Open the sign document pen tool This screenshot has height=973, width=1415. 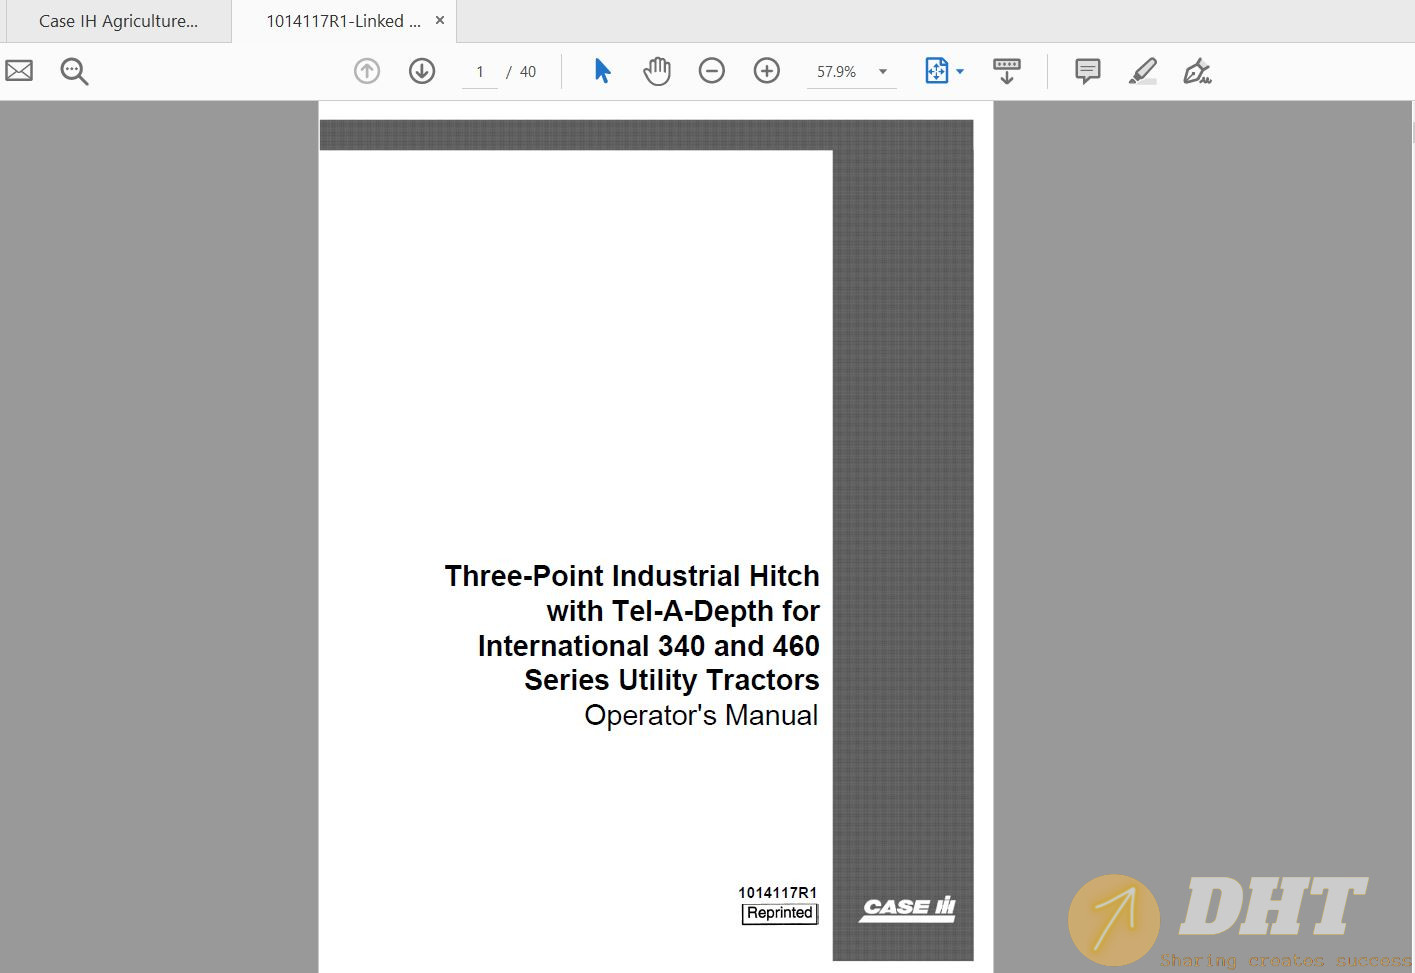pyautogui.click(x=1197, y=71)
